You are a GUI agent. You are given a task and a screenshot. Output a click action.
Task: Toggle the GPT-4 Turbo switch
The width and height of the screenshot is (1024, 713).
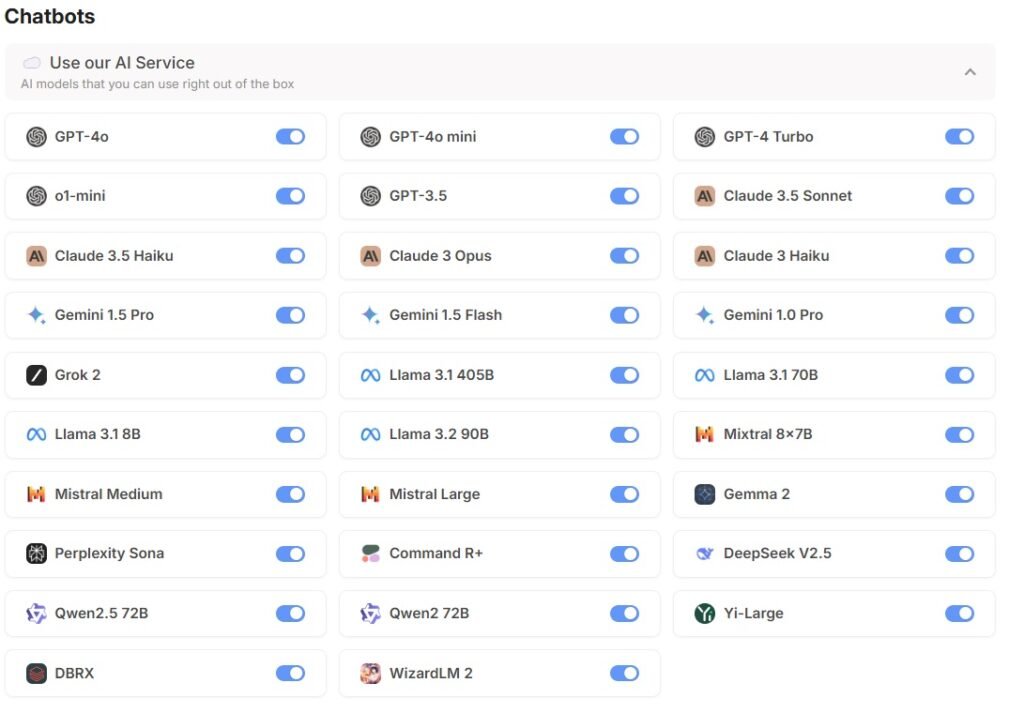point(960,136)
